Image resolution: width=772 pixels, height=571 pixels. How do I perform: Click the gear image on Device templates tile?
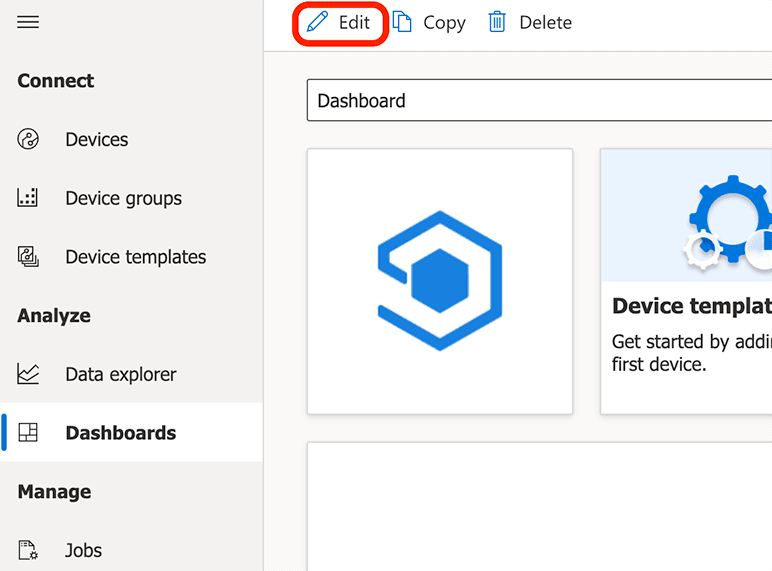728,222
